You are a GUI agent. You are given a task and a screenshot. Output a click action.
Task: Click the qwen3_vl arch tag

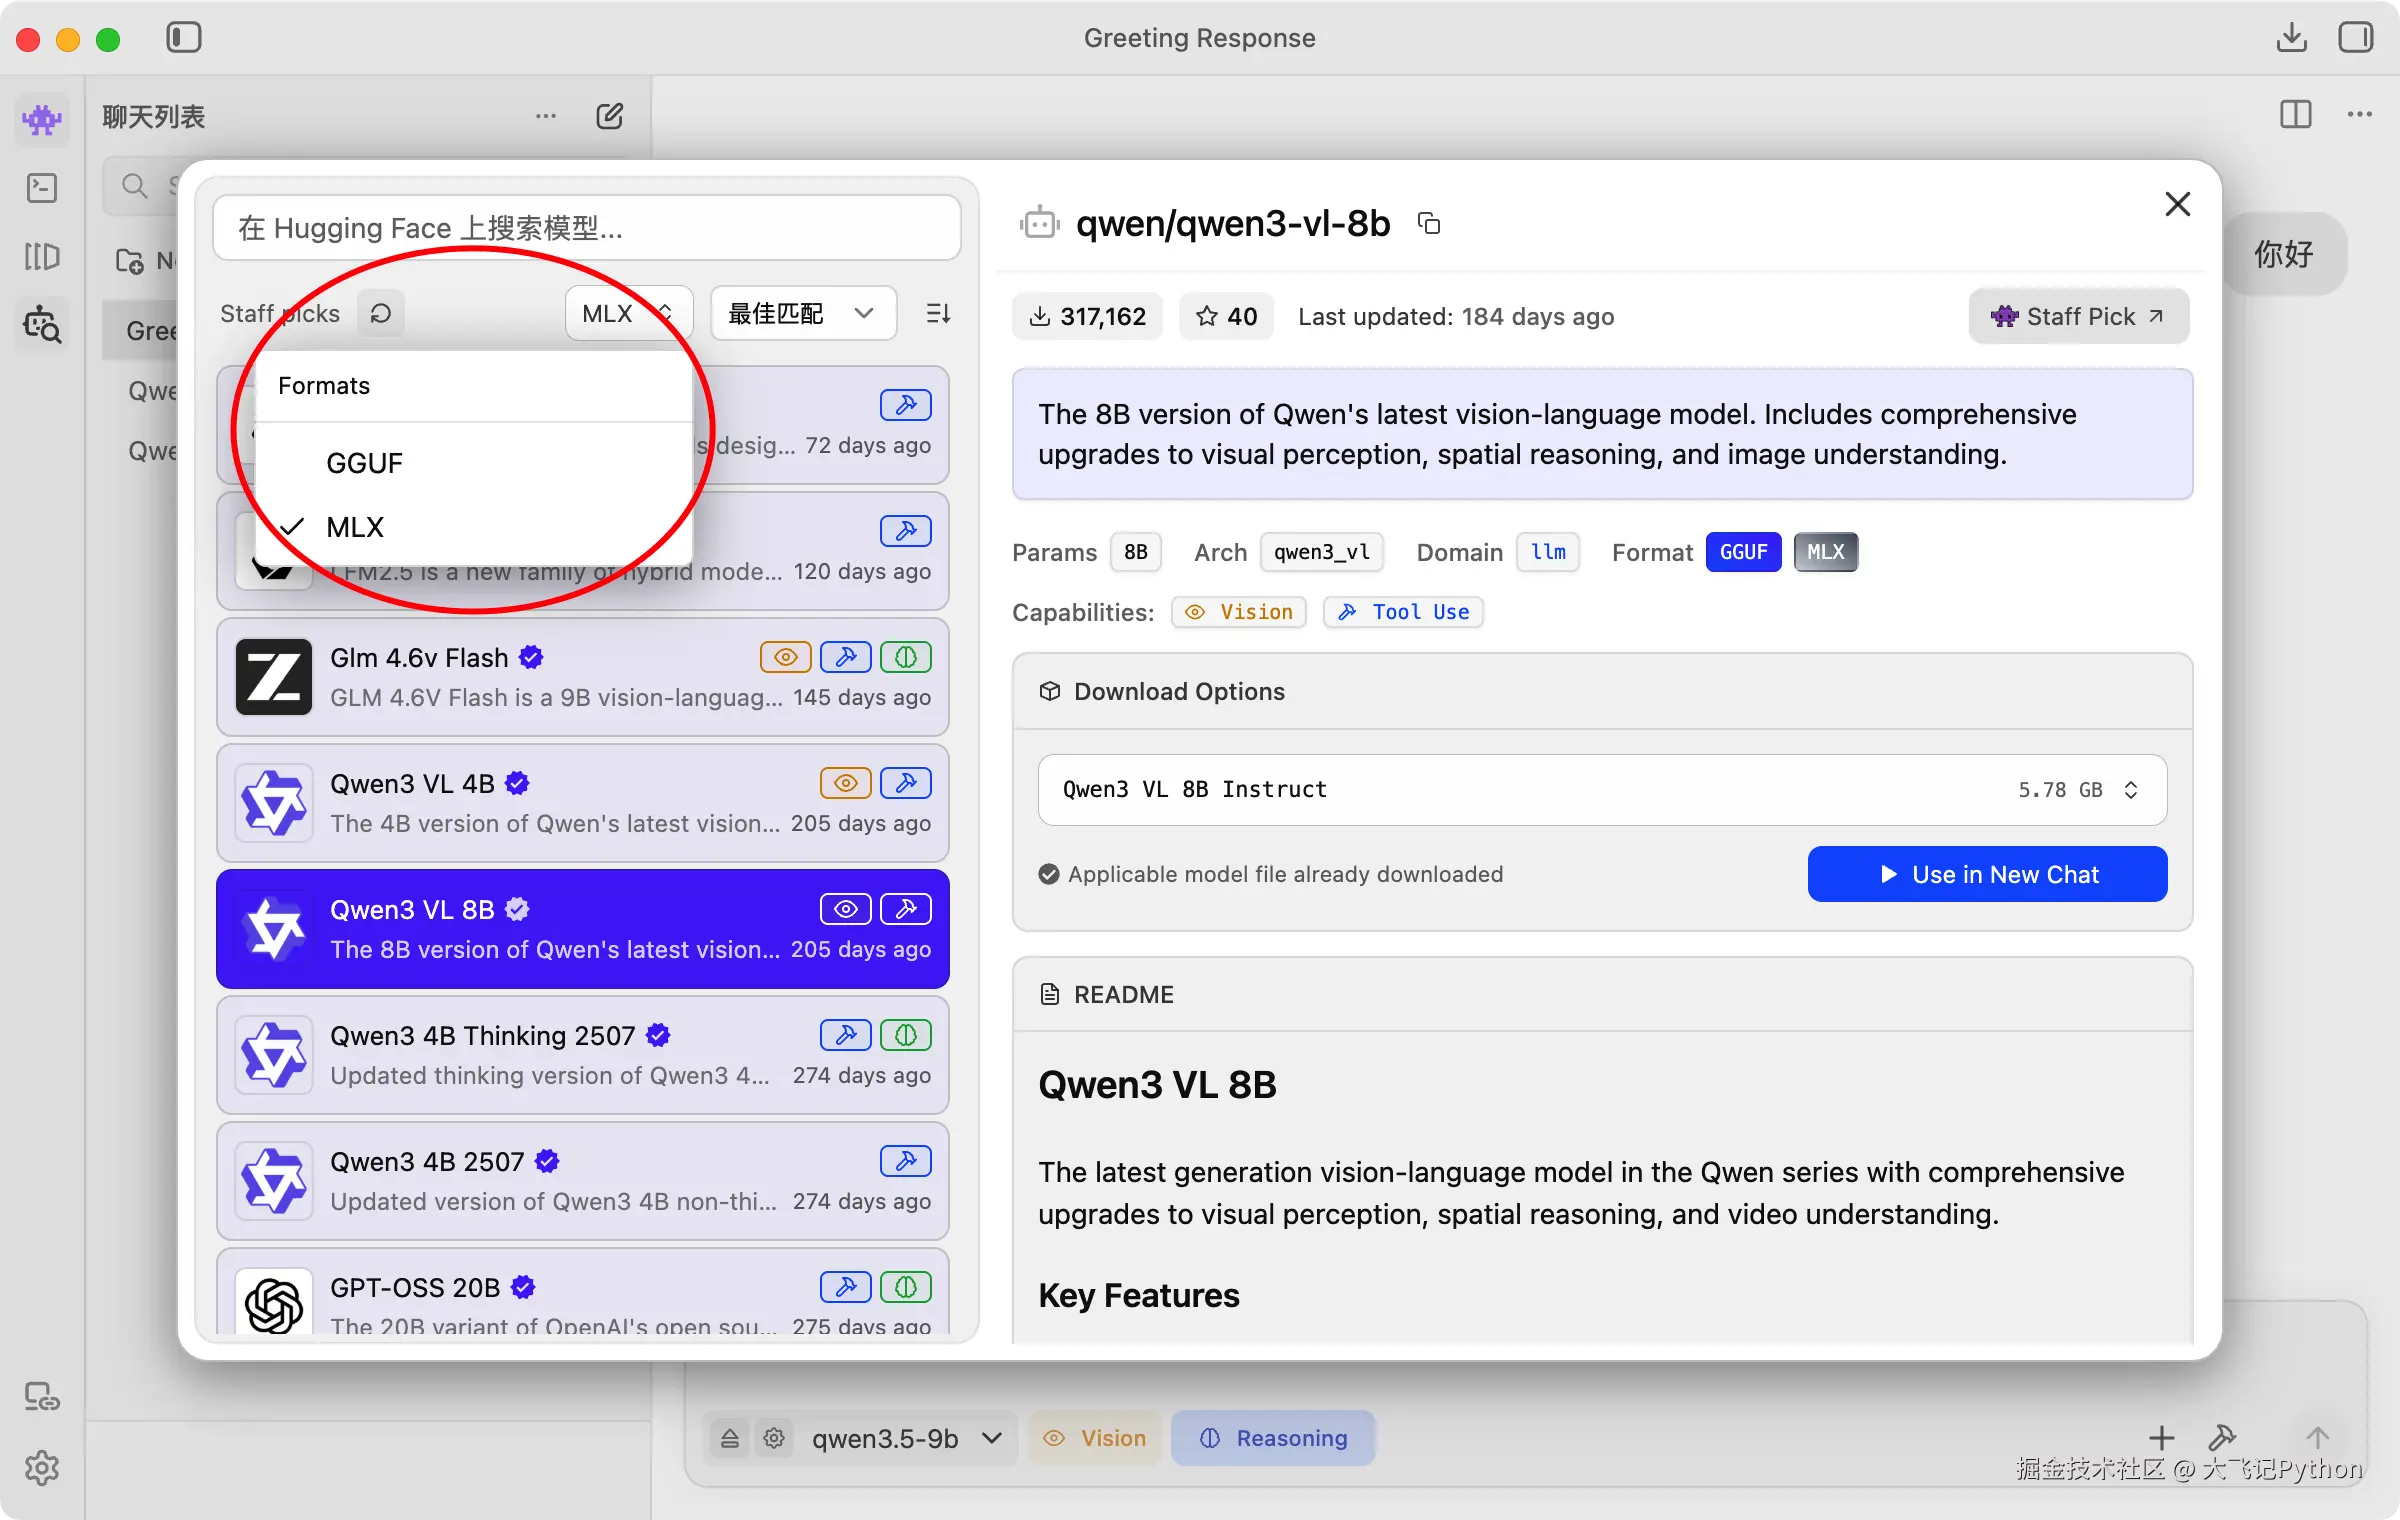(1321, 552)
